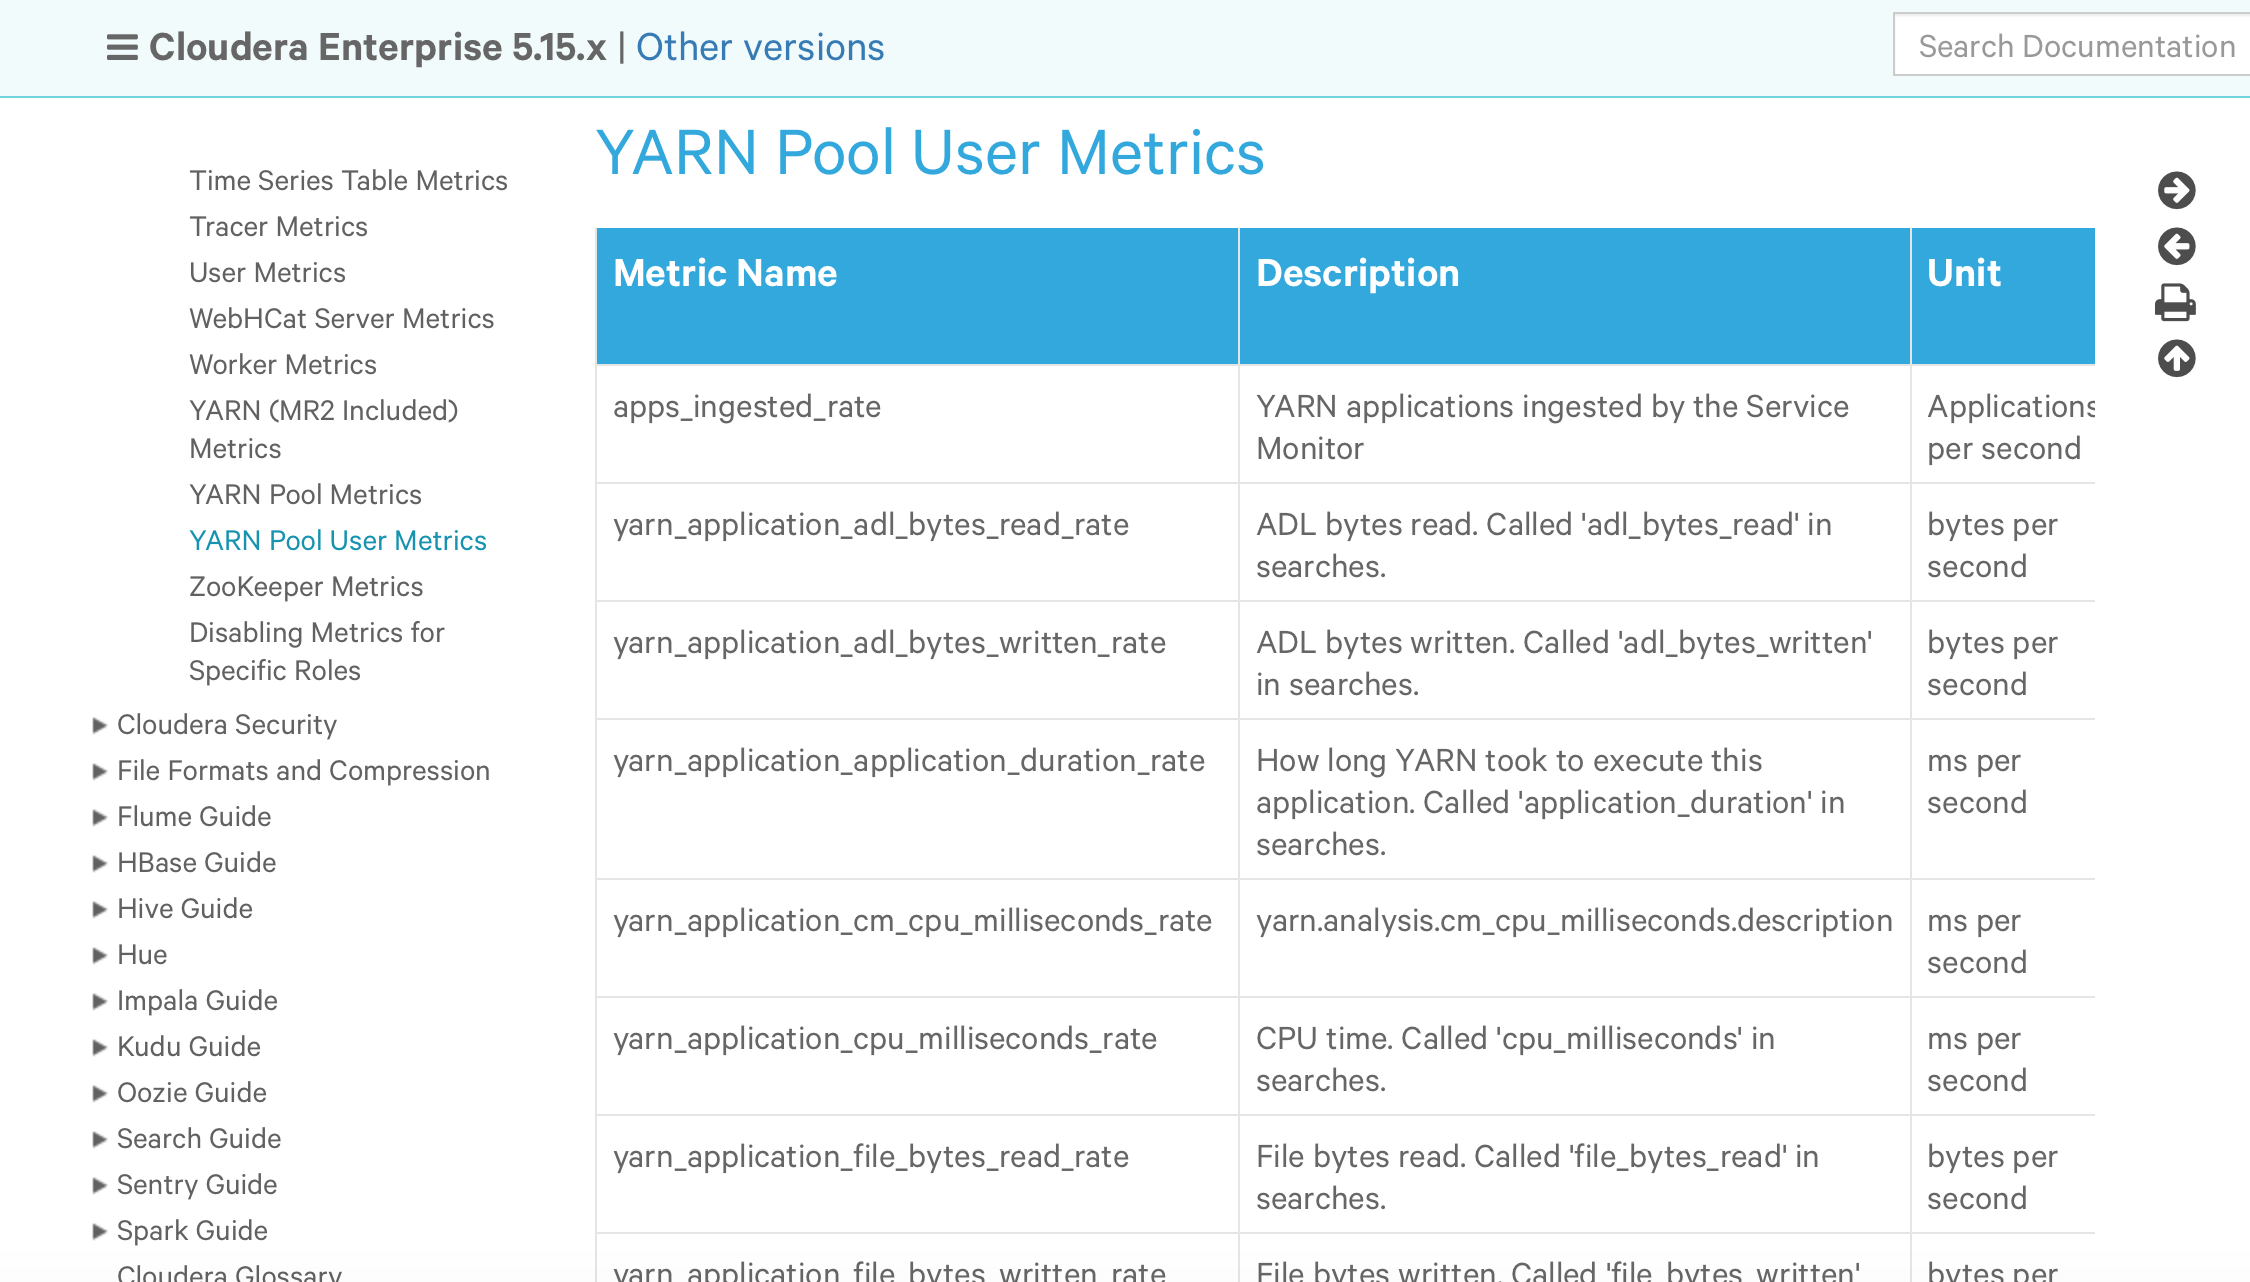Click the print page icon

pyautogui.click(x=2176, y=302)
